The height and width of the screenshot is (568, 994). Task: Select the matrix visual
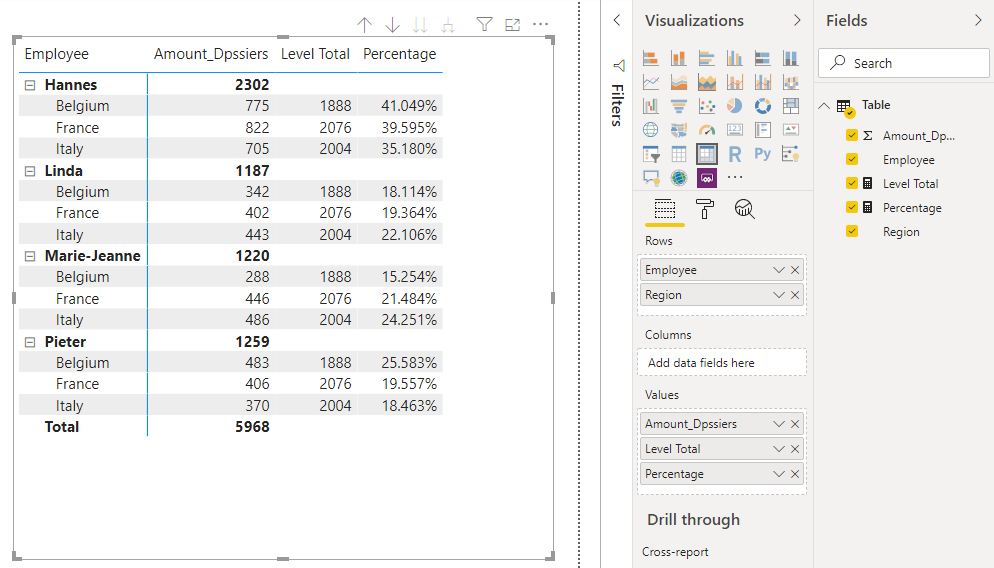pos(707,154)
